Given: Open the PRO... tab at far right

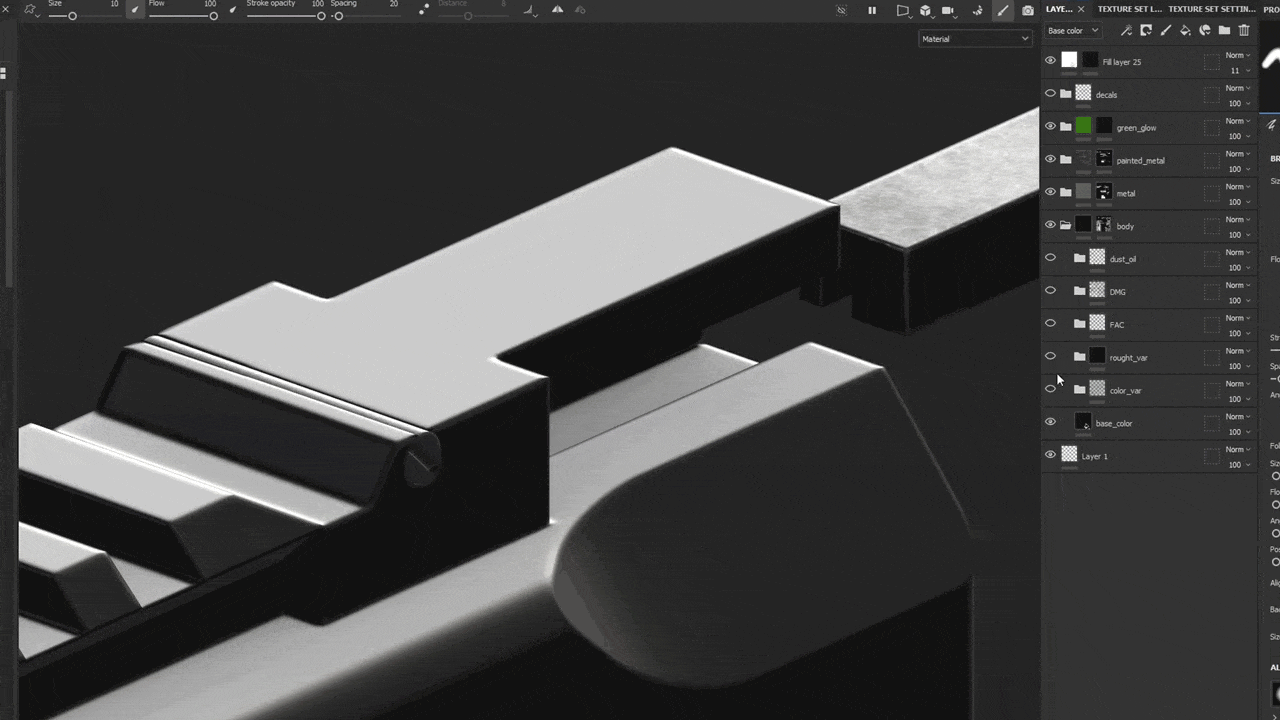Looking at the screenshot, I should tap(1271, 9).
